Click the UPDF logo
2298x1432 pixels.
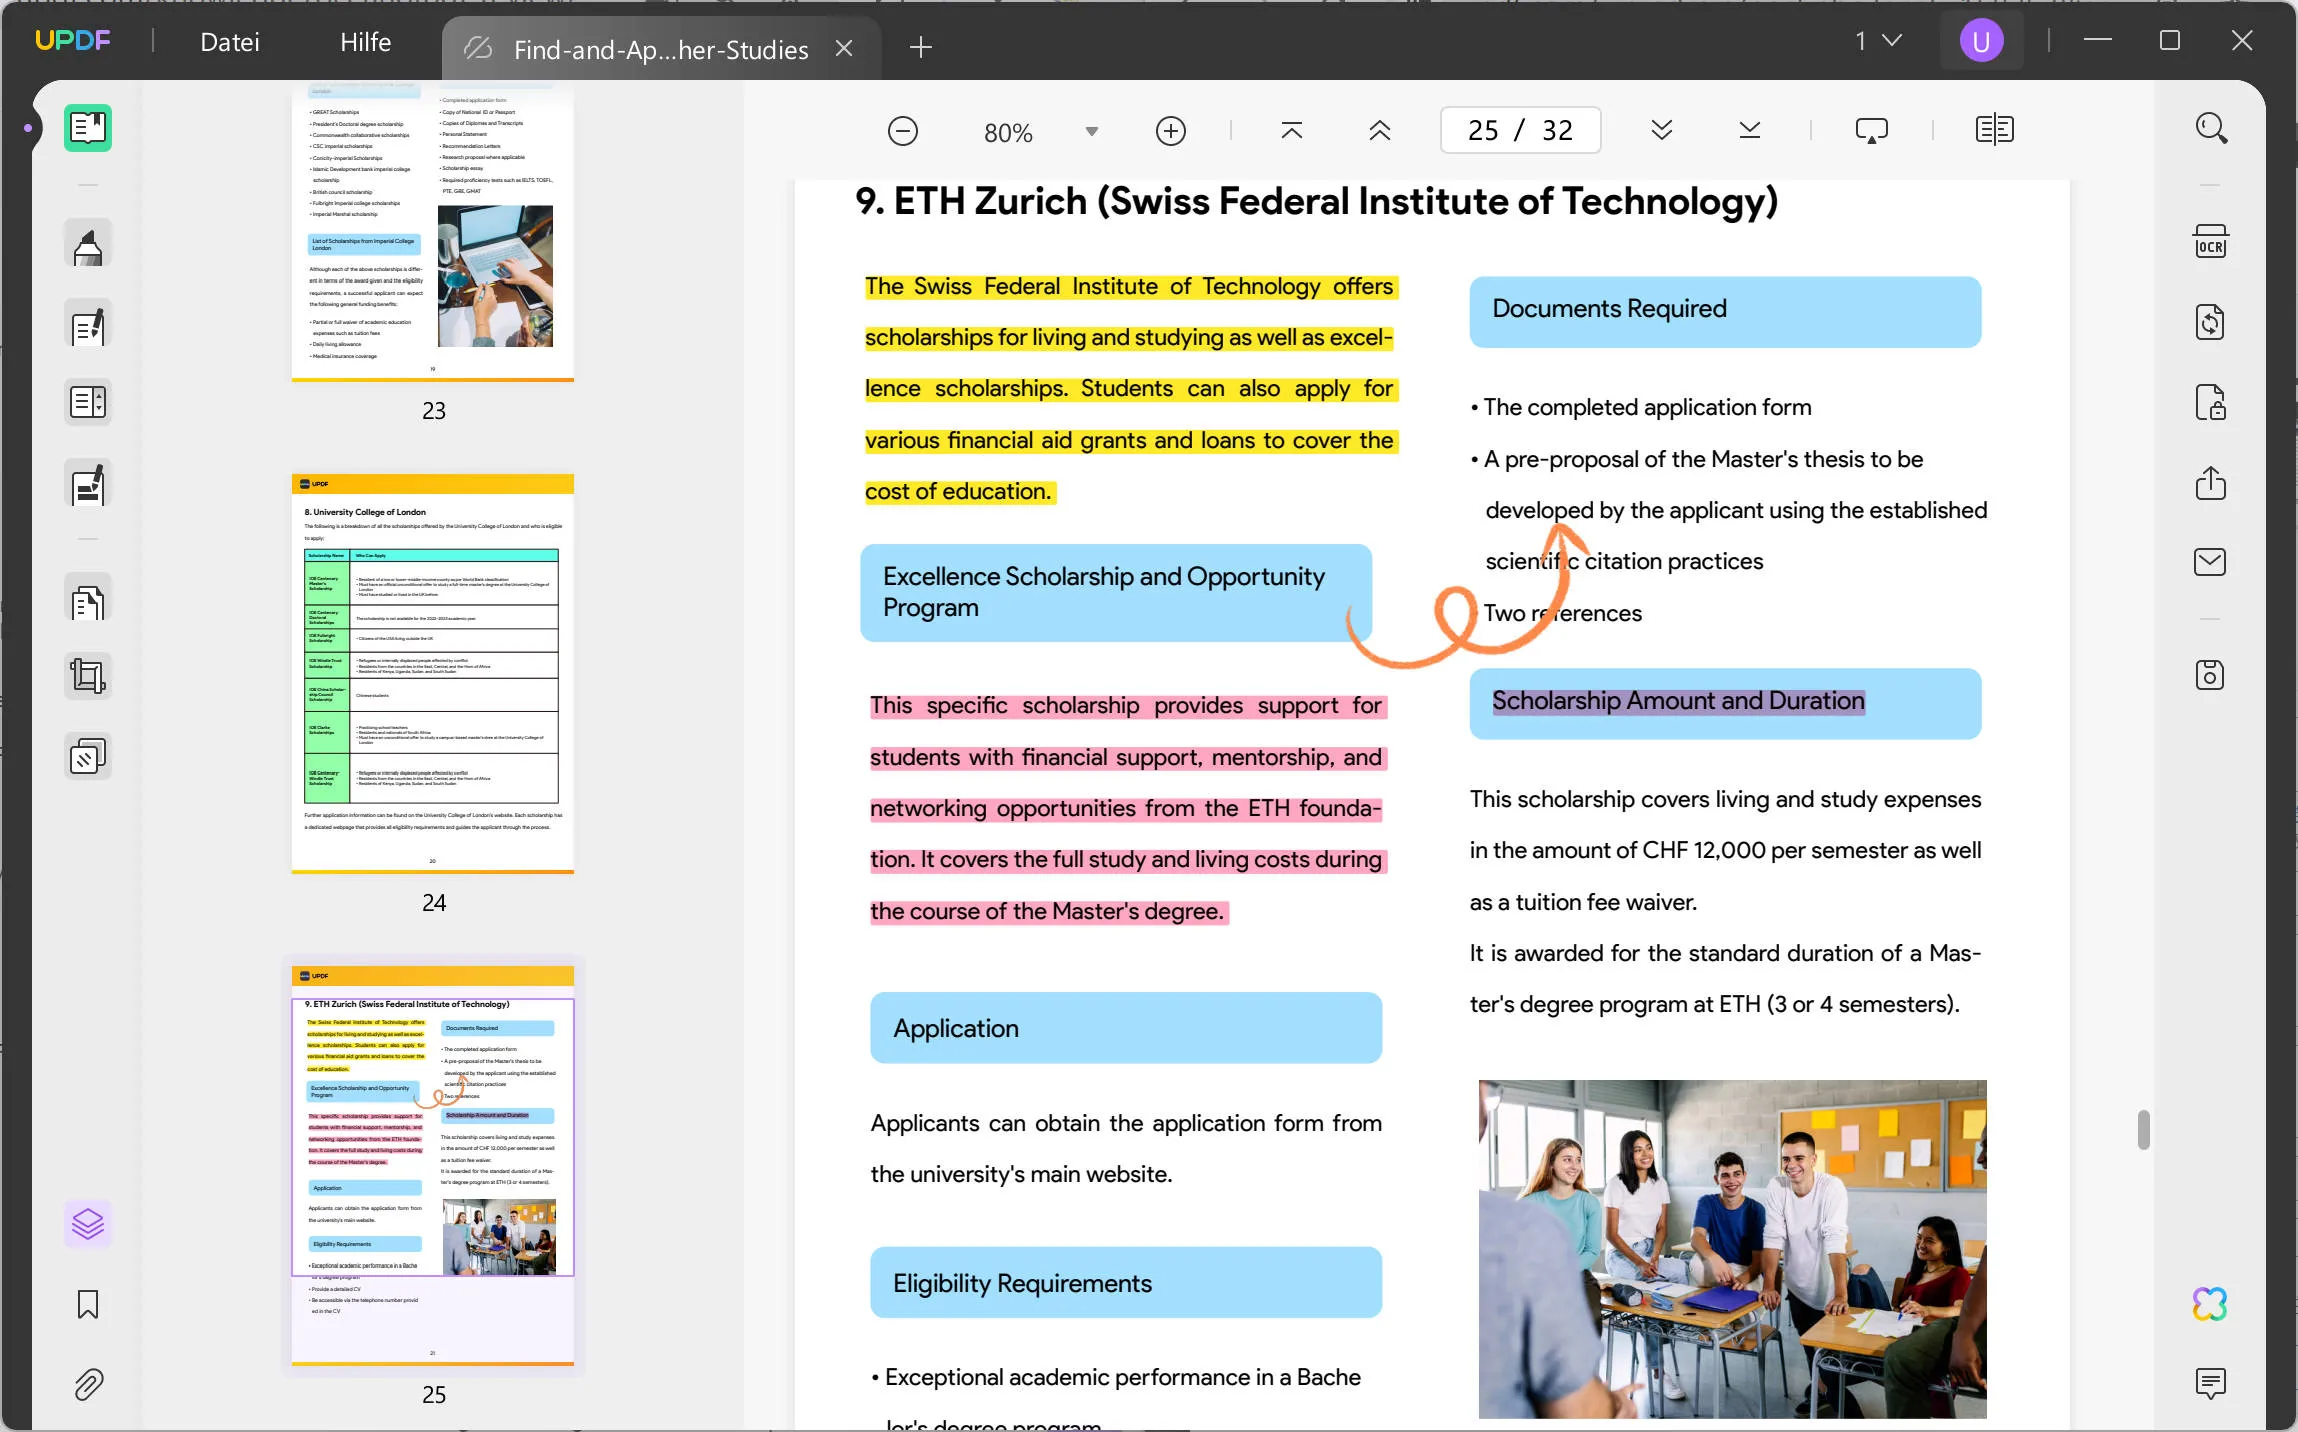[72, 40]
